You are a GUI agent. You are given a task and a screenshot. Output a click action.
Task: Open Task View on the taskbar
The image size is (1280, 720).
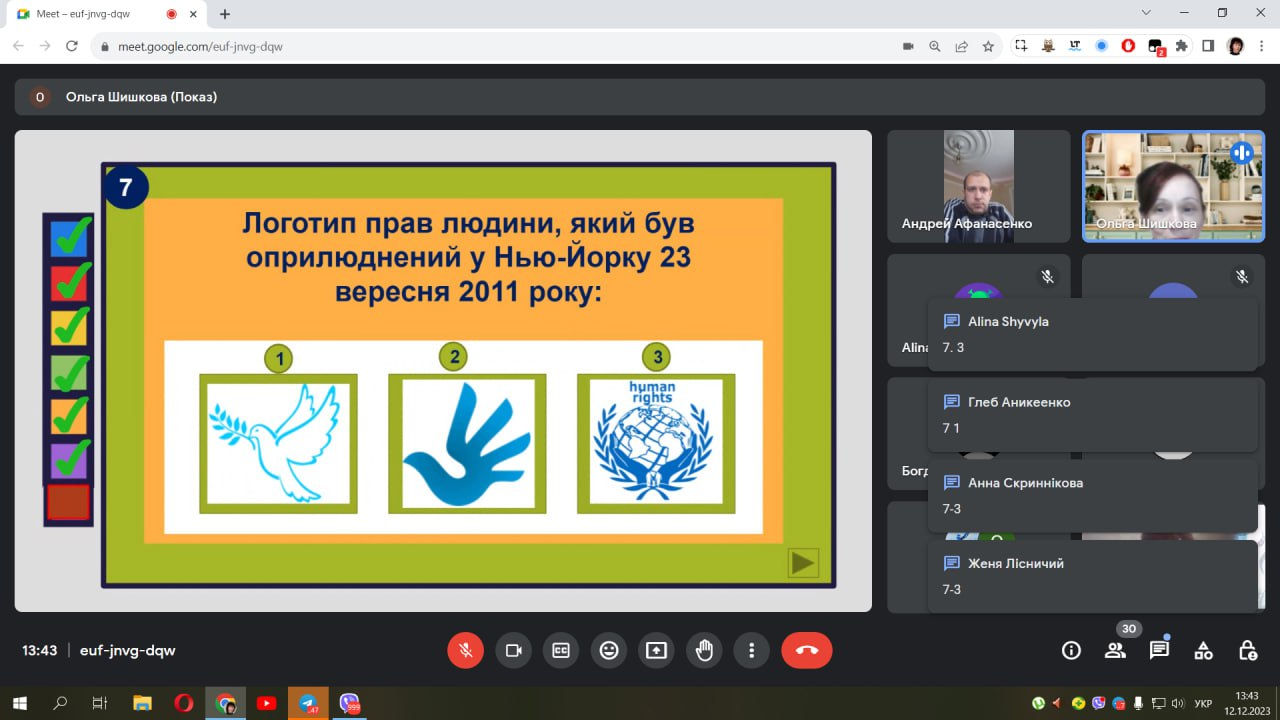100,703
